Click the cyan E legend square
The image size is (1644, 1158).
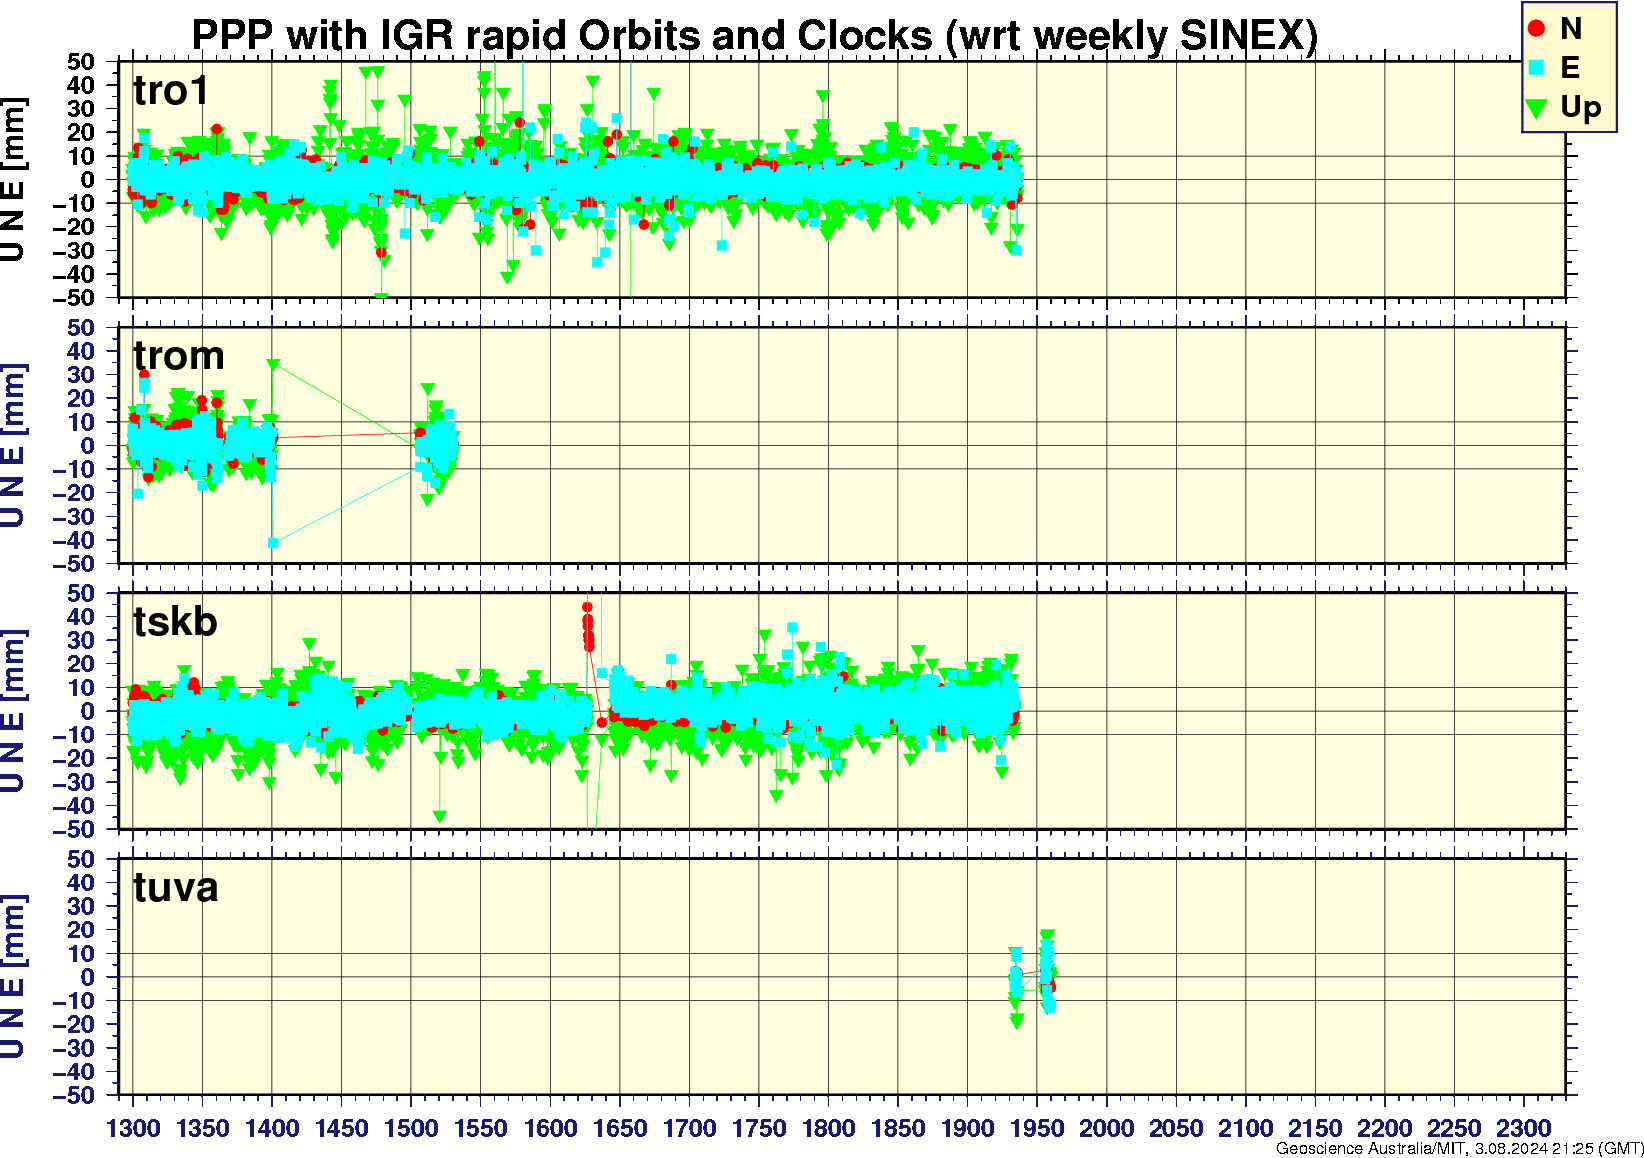1537,68
